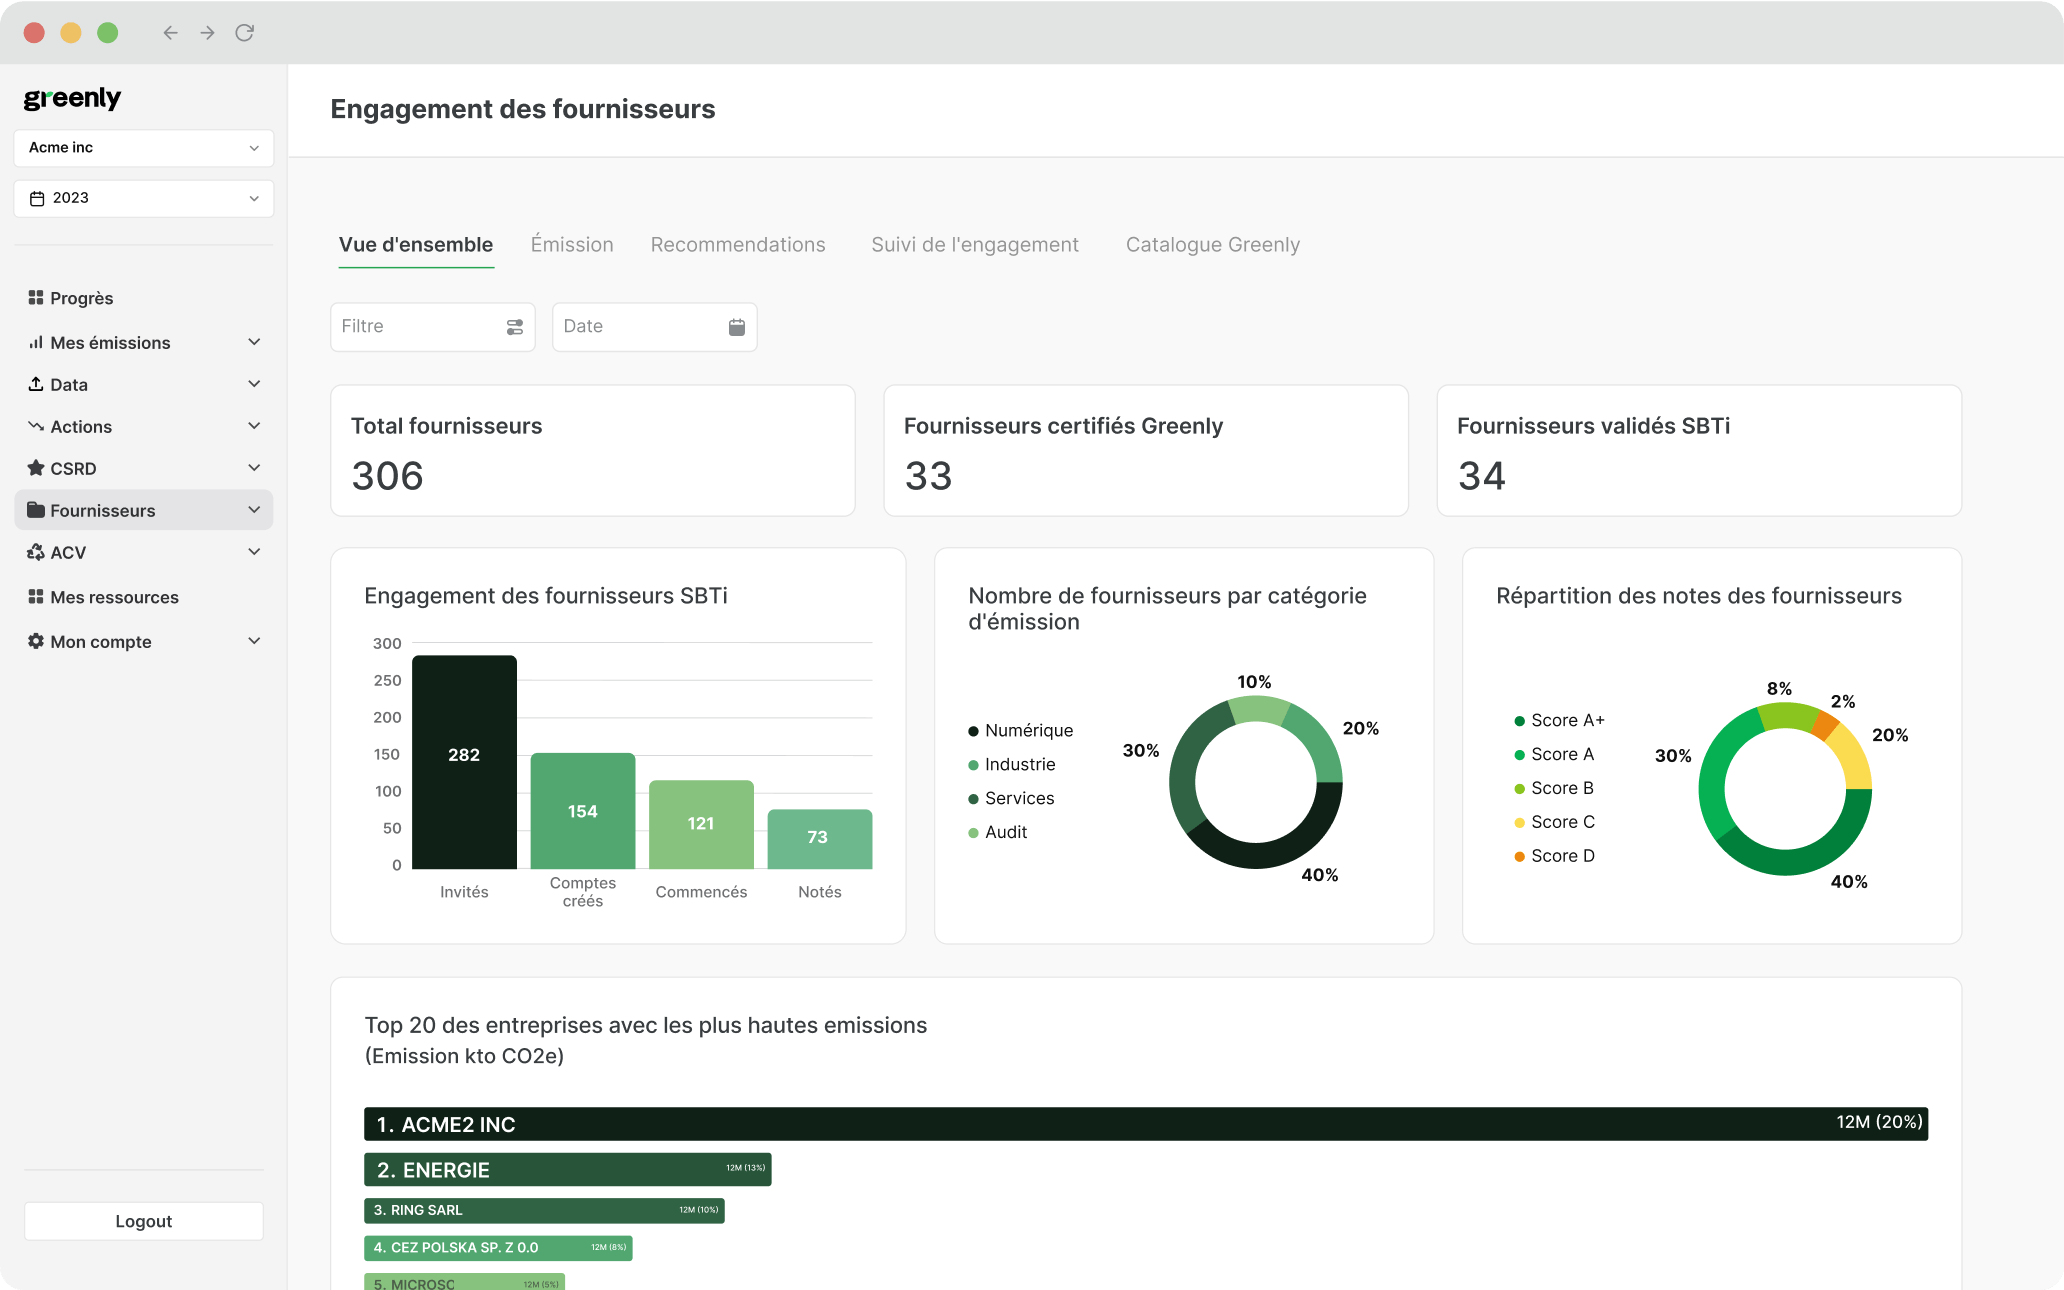Select the 2023 year dropdown
Viewport: 2064px width, 1290px height.
[x=144, y=198]
